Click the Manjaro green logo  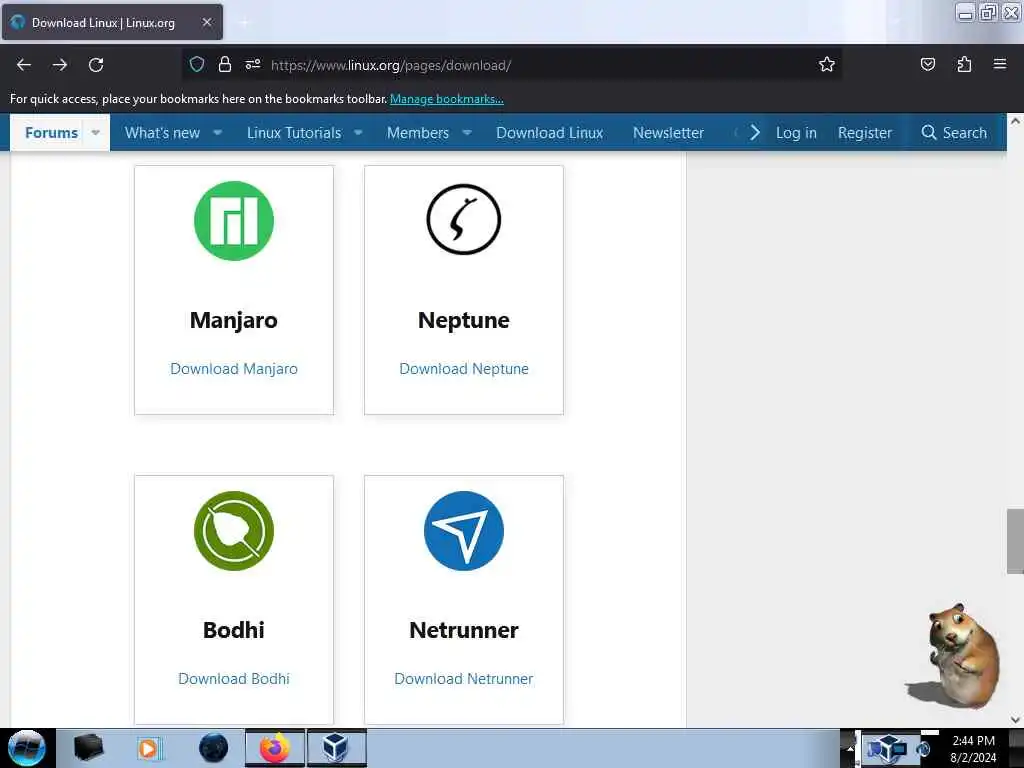(x=234, y=221)
